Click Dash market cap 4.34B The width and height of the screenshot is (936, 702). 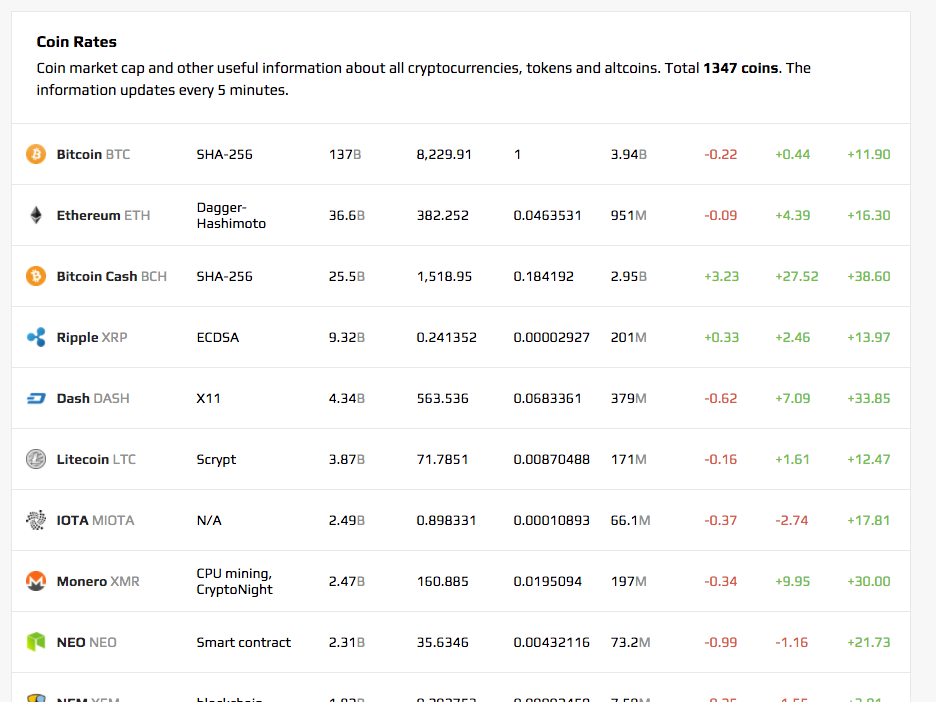tap(347, 398)
